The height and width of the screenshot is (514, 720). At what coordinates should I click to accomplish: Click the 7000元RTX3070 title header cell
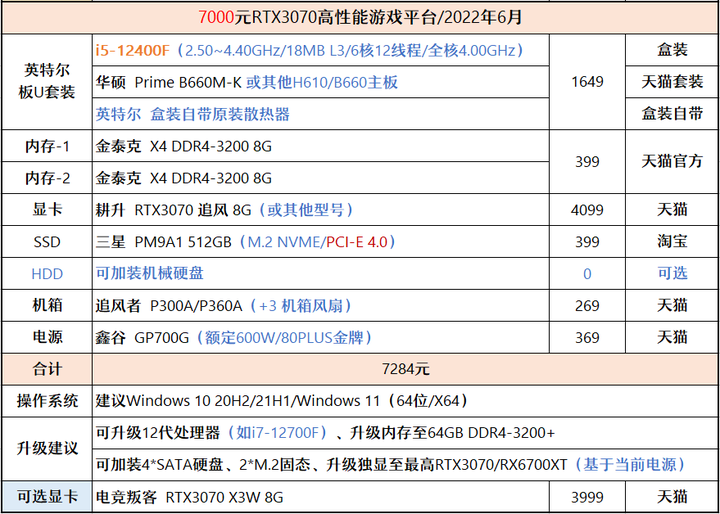tap(360, 17)
